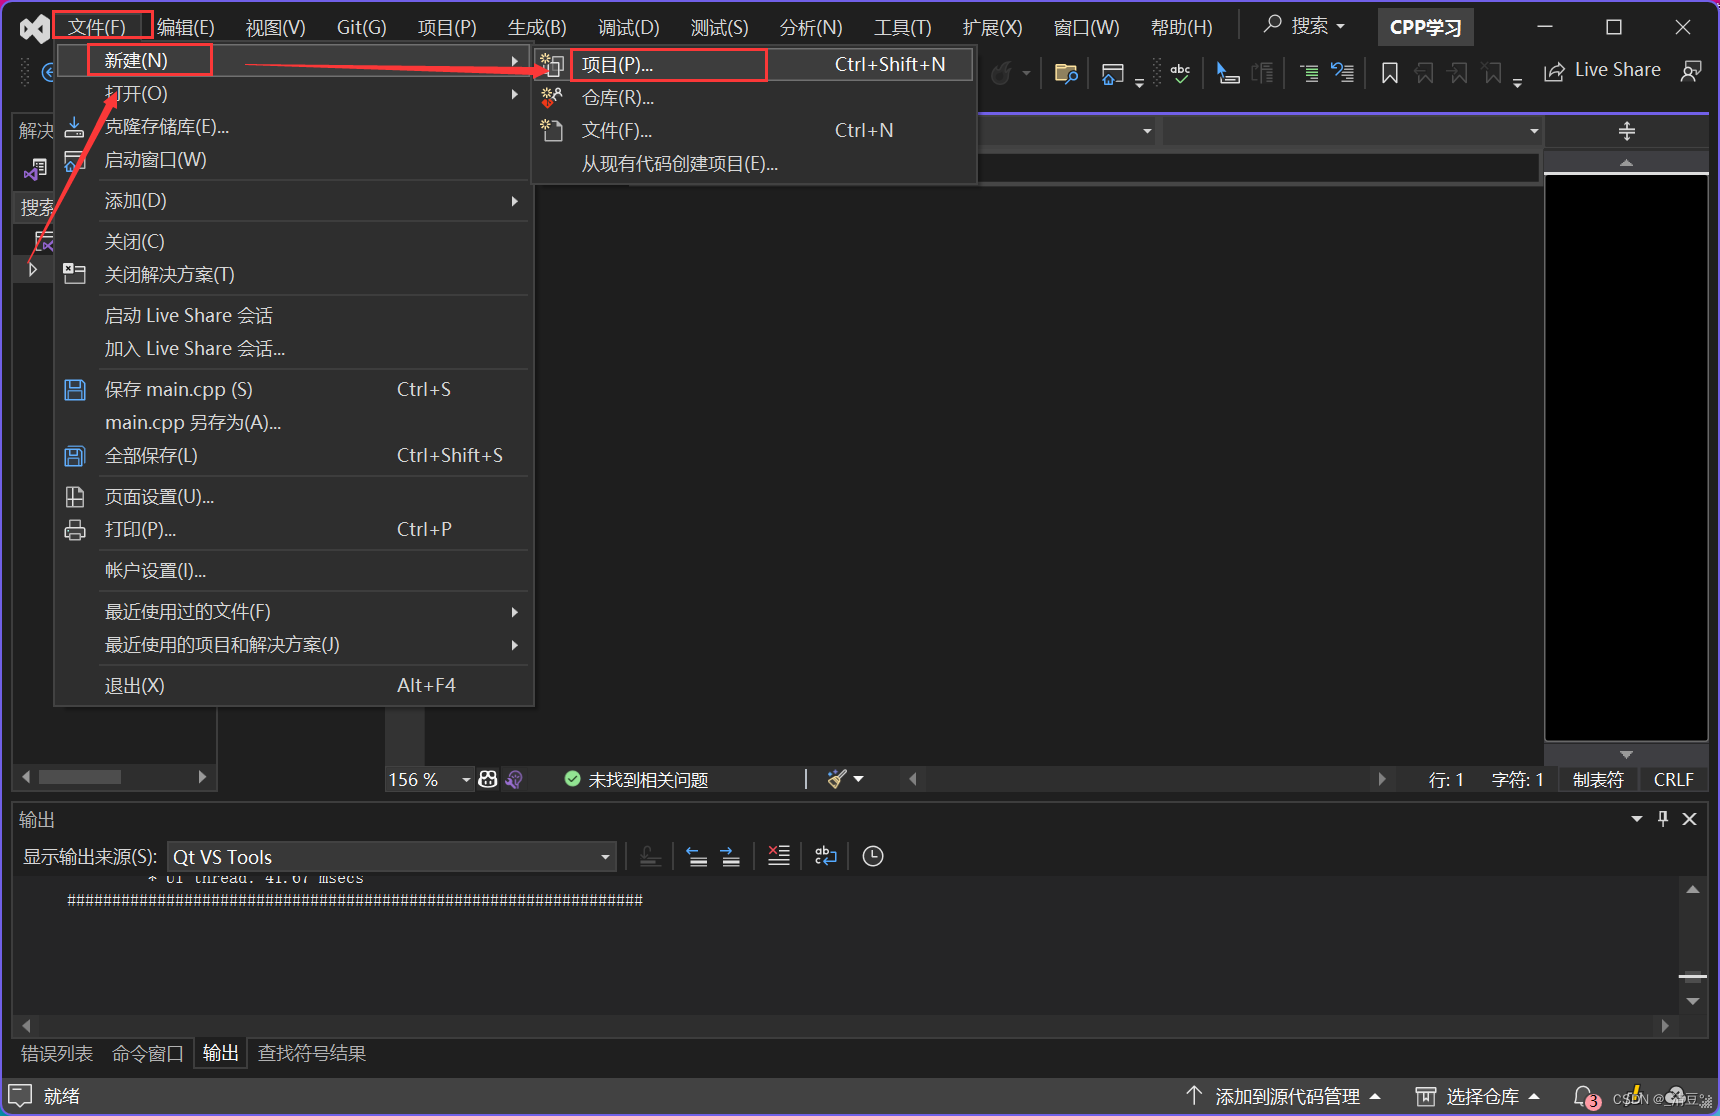This screenshot has width=1720, height=1116.
Task: Click Output panel vertical scrollbar down arrow
Action: 1693,1001
